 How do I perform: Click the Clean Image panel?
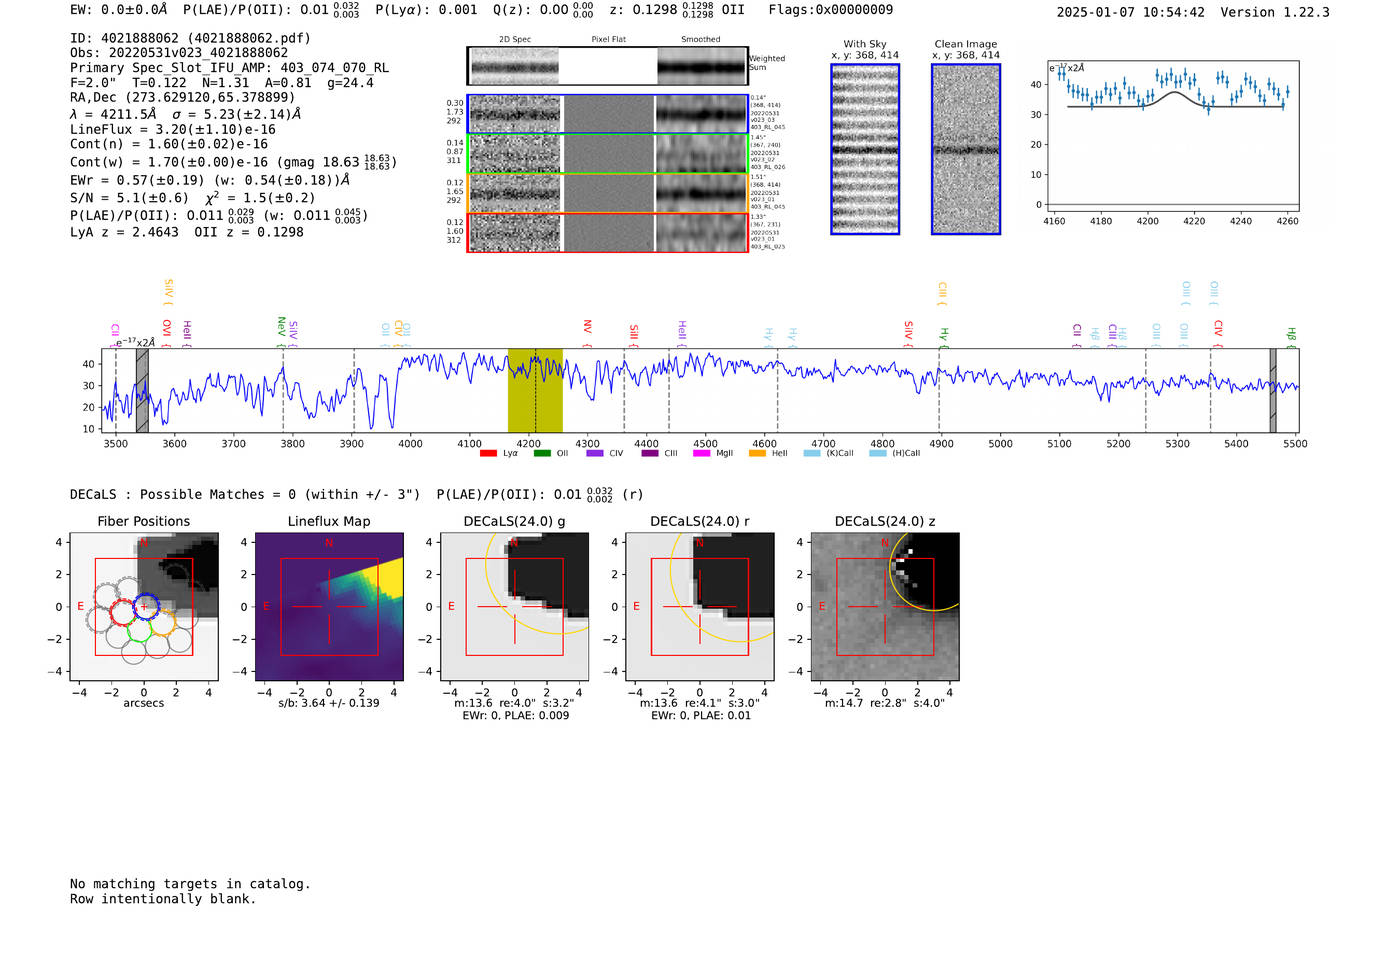coord(966,149)
